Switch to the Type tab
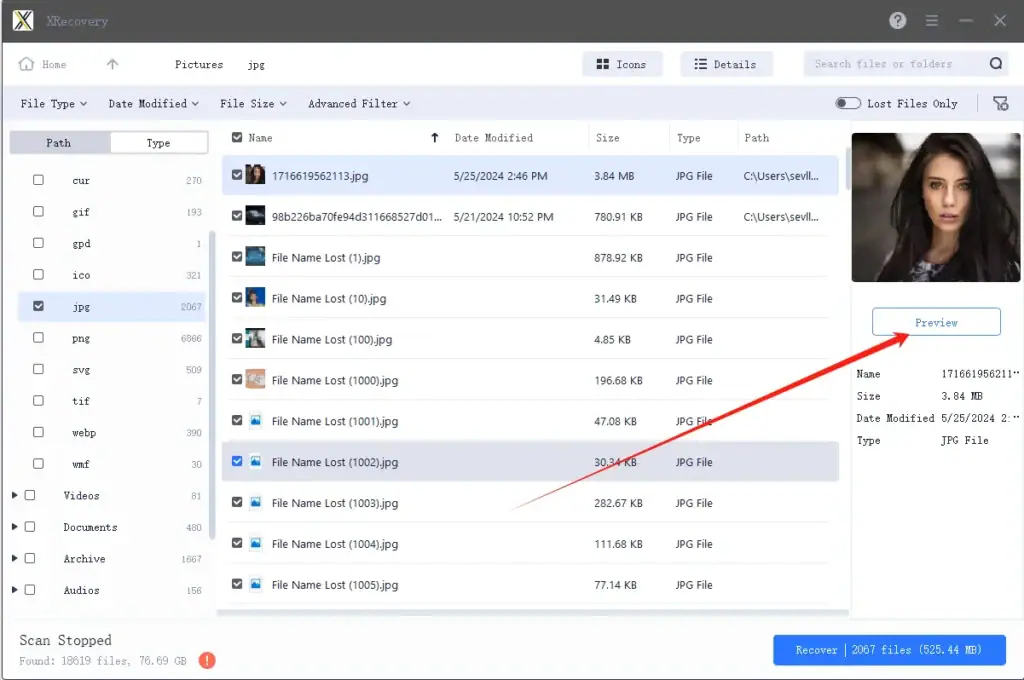The height and width of the screenshot is (680, 1024). (158, 142)
